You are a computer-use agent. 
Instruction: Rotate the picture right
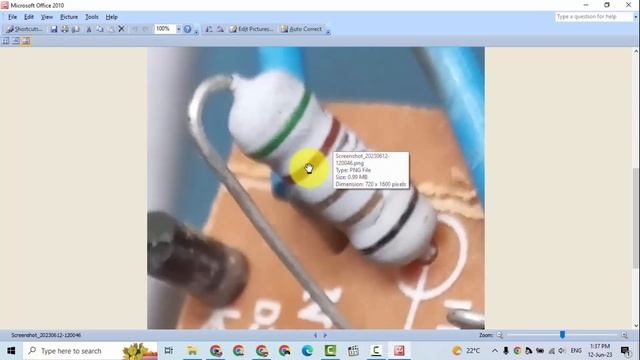coord(220,29)
